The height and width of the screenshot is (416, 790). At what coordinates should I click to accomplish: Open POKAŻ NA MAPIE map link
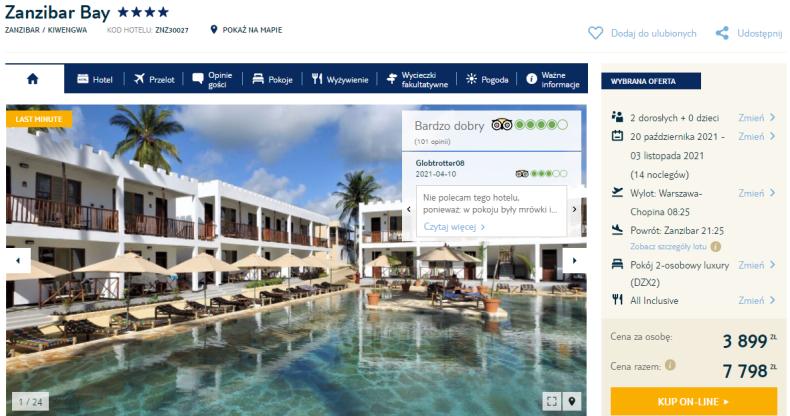[x=246, y=30]
